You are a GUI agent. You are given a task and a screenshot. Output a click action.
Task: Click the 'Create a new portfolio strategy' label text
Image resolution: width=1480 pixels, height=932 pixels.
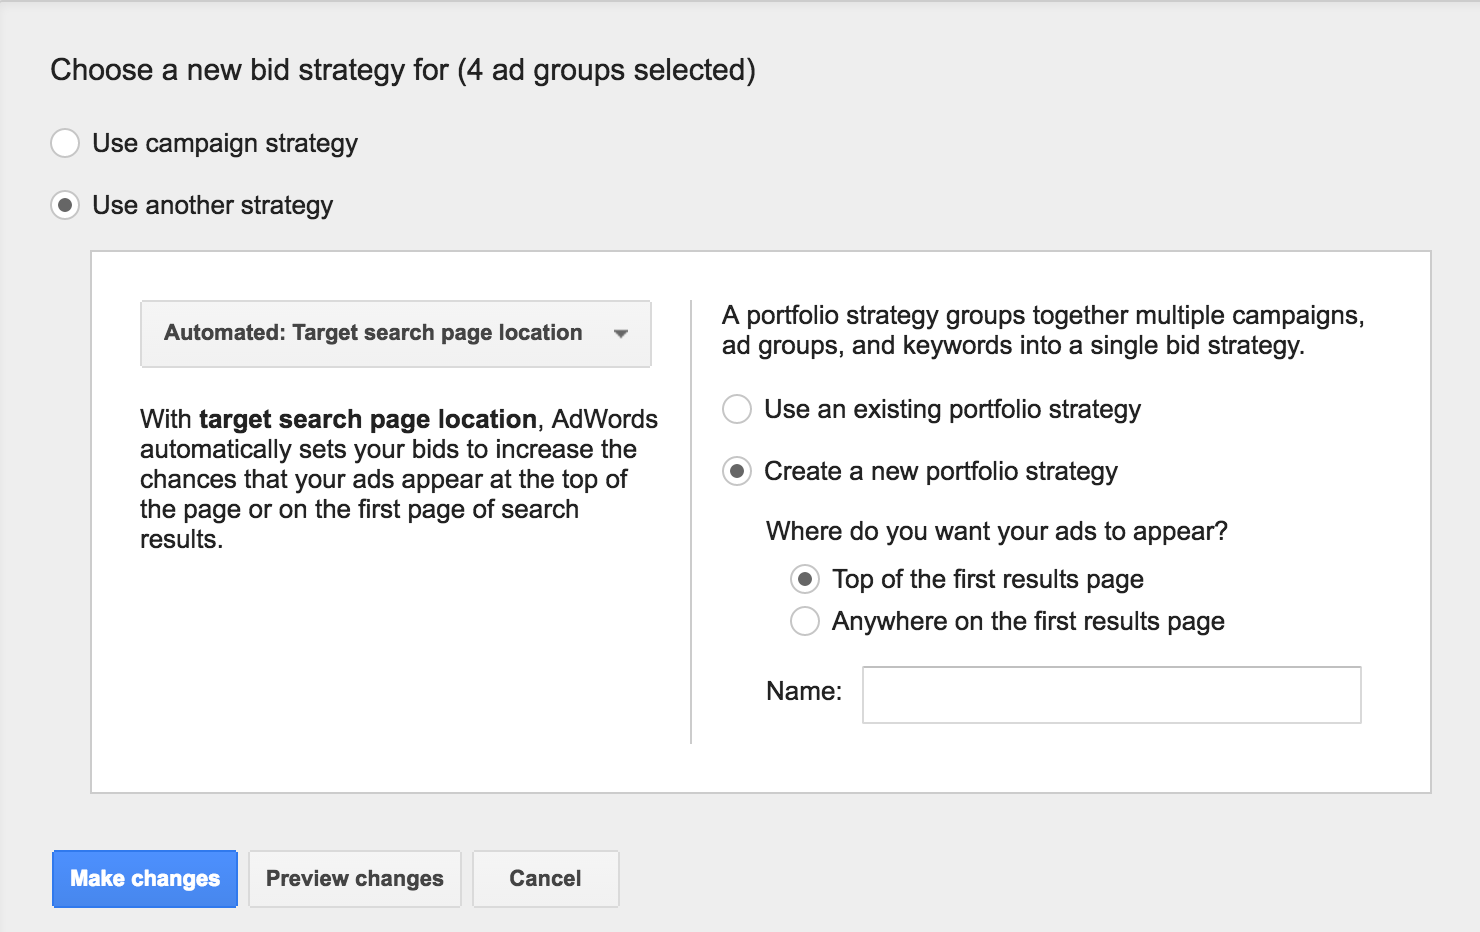pyautogui.click(x=941, y=472)
